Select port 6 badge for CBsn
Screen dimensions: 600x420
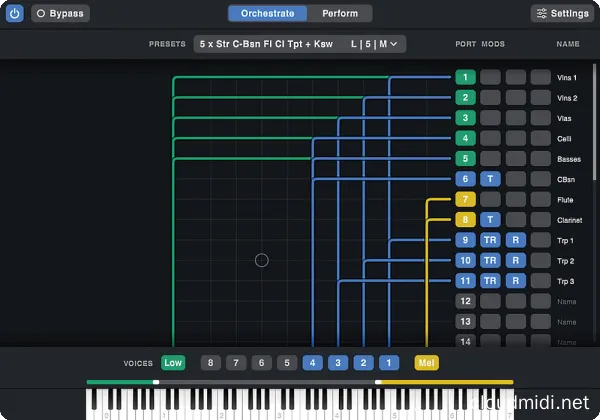tap(465, 179)
